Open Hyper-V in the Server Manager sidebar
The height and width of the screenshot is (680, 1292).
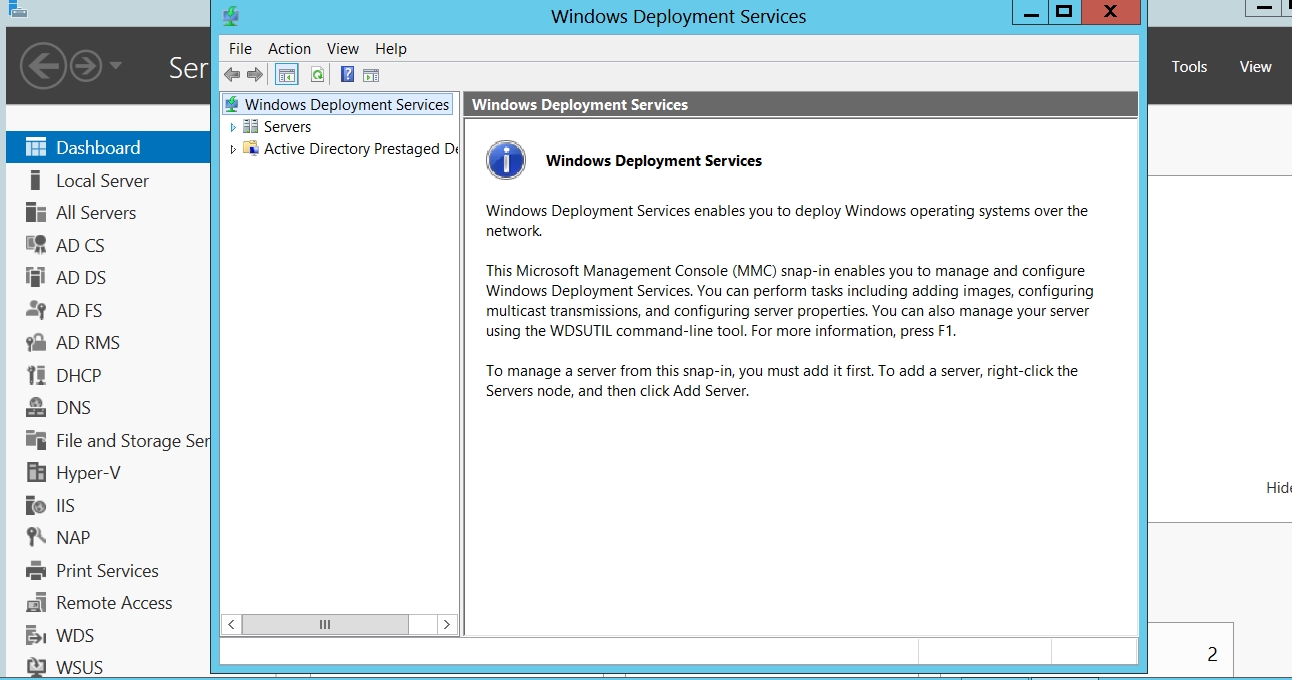pyautogui.click(x=88, y=473)
